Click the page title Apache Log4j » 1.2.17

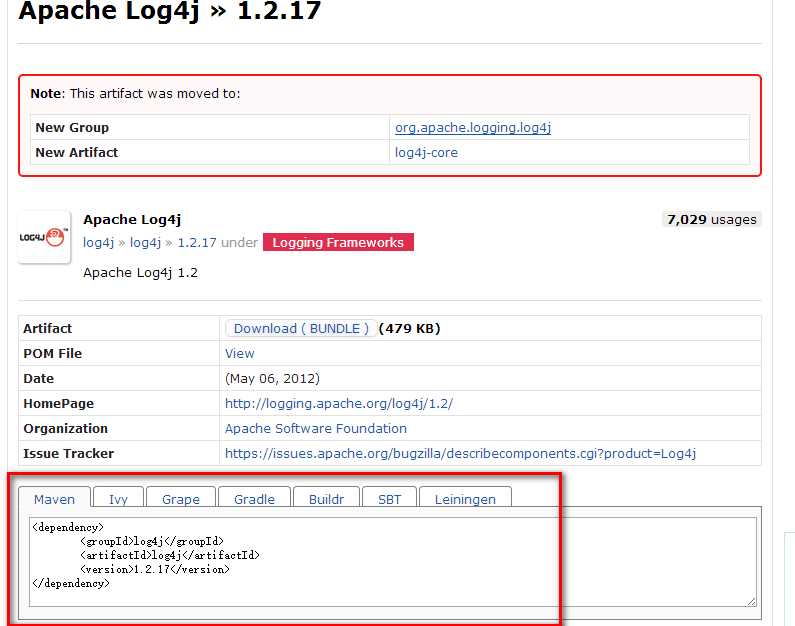tap(170, 11)
